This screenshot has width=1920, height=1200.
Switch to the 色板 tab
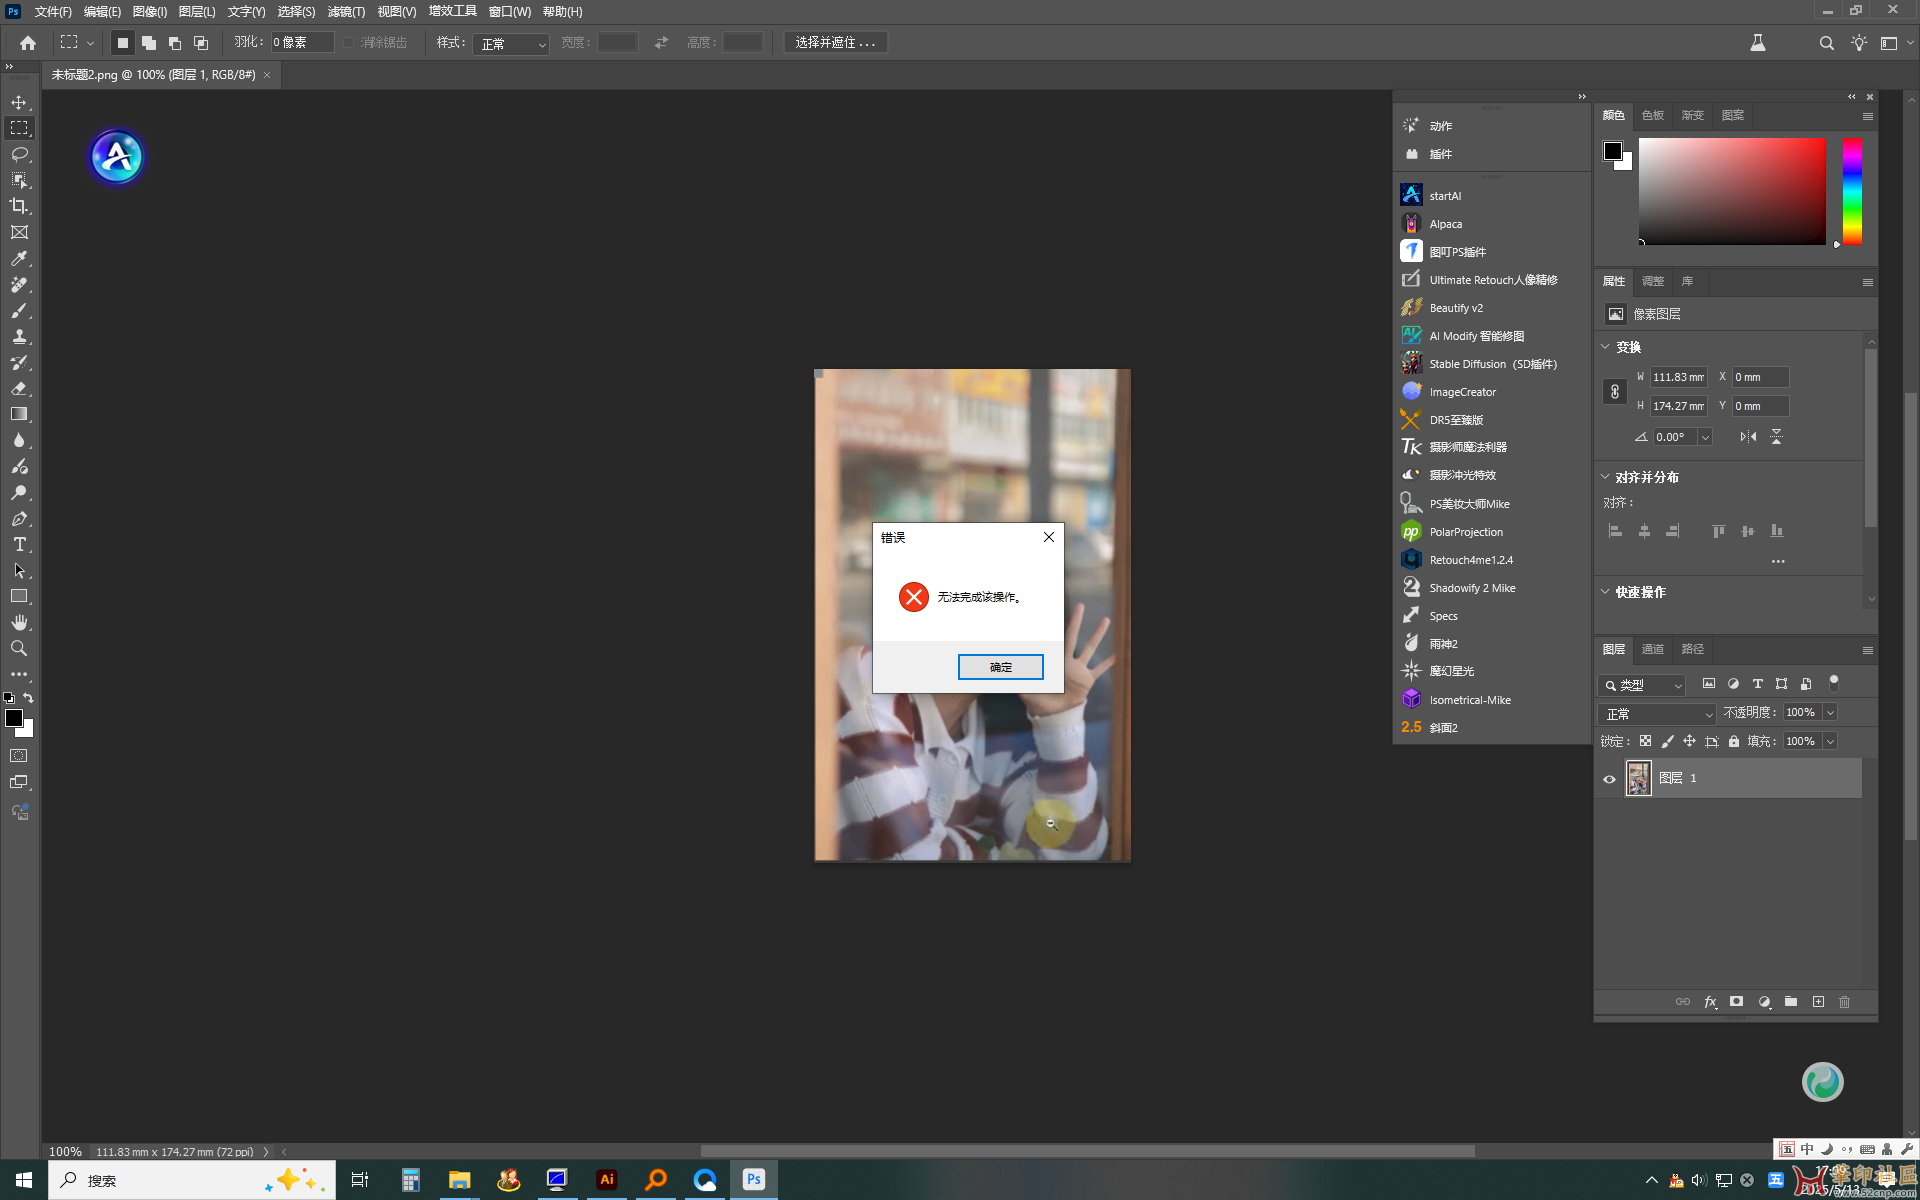[x=1653, y=115]
